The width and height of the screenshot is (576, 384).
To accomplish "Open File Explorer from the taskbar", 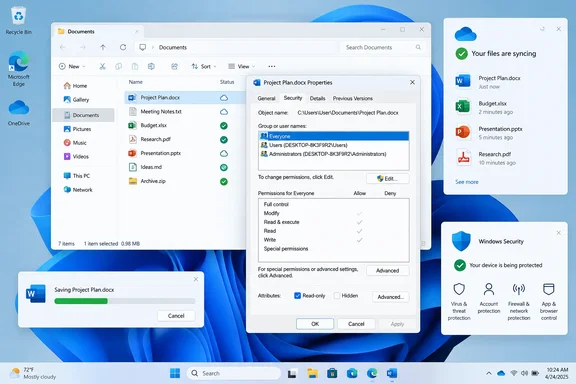I will click(313, 373).
